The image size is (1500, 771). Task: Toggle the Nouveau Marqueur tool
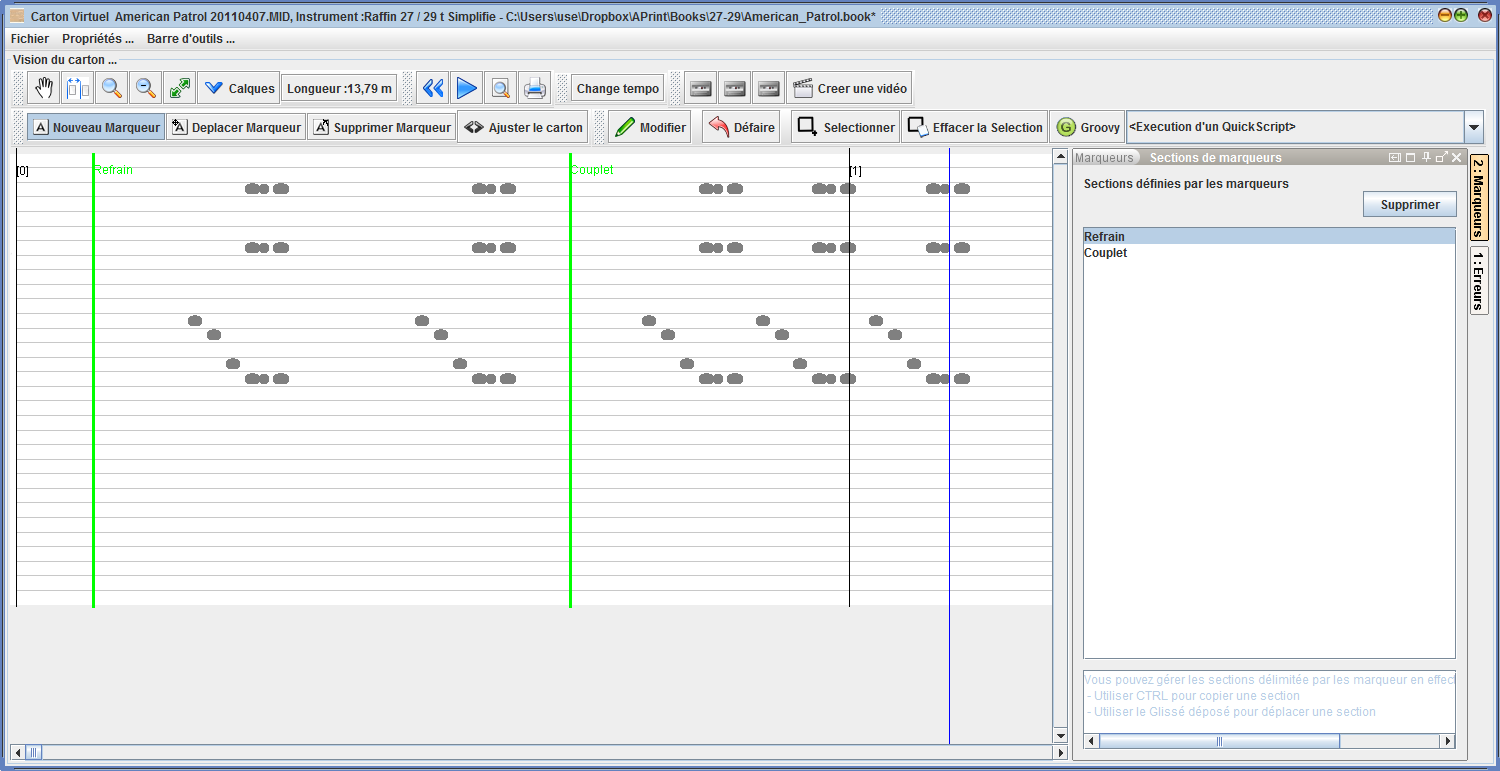click(96, 128)
